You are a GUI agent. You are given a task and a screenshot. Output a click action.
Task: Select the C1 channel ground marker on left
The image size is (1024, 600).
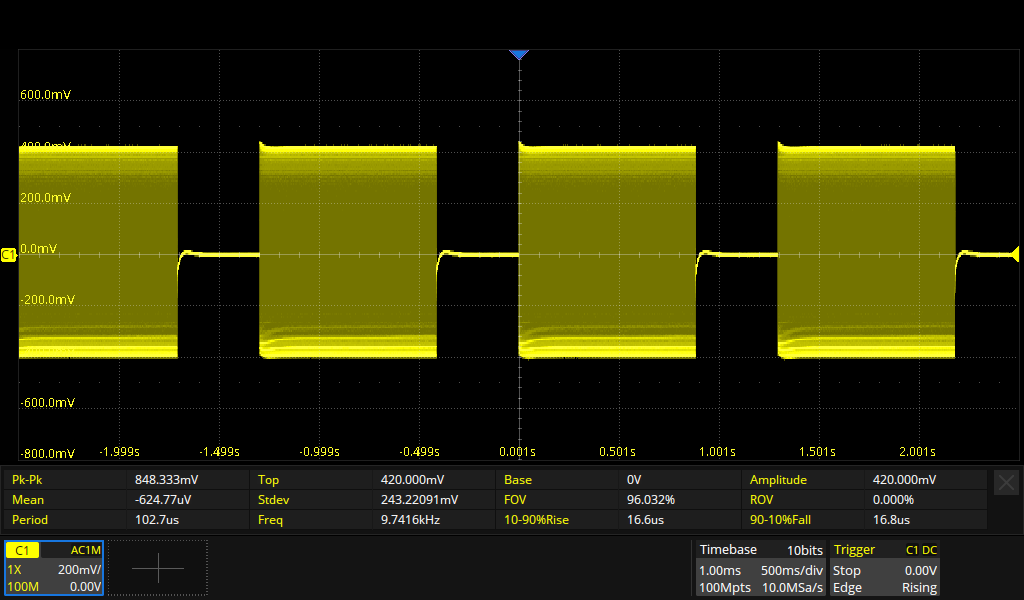(9, 256)
